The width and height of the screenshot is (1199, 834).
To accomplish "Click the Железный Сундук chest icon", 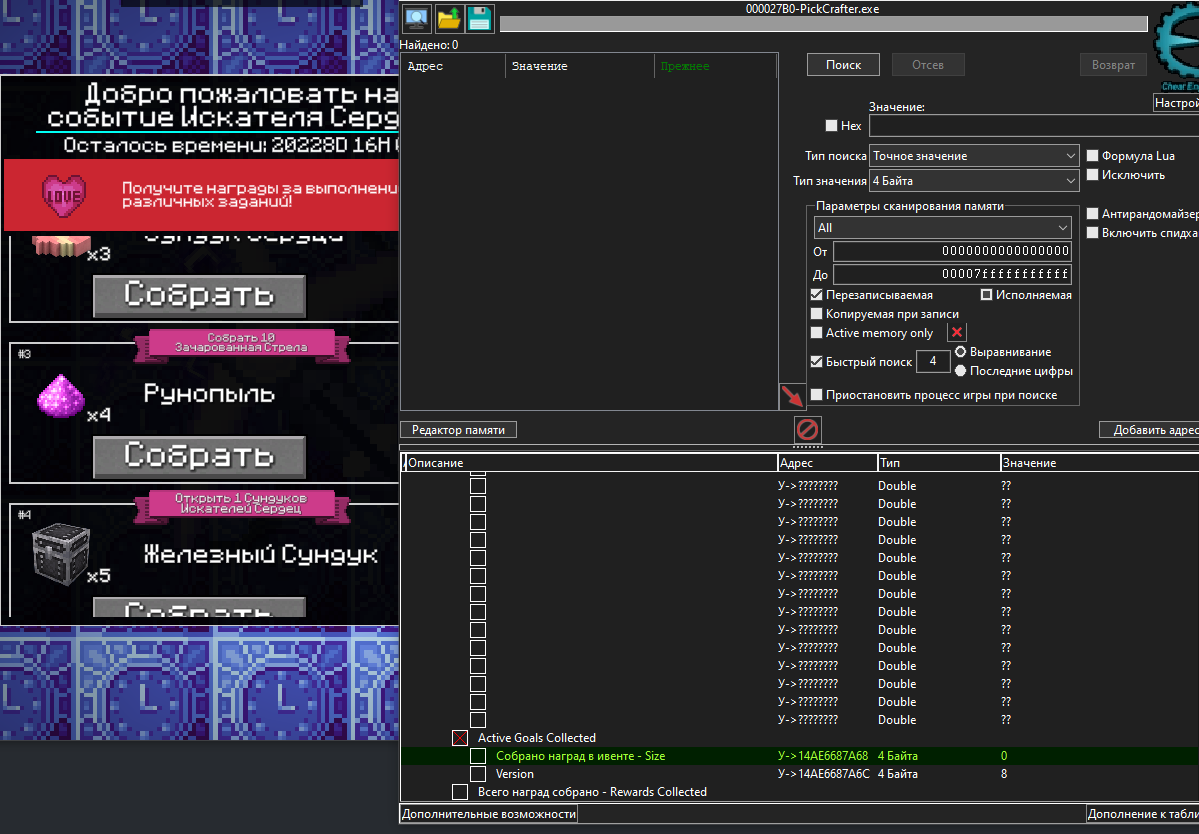I will 60,553.
